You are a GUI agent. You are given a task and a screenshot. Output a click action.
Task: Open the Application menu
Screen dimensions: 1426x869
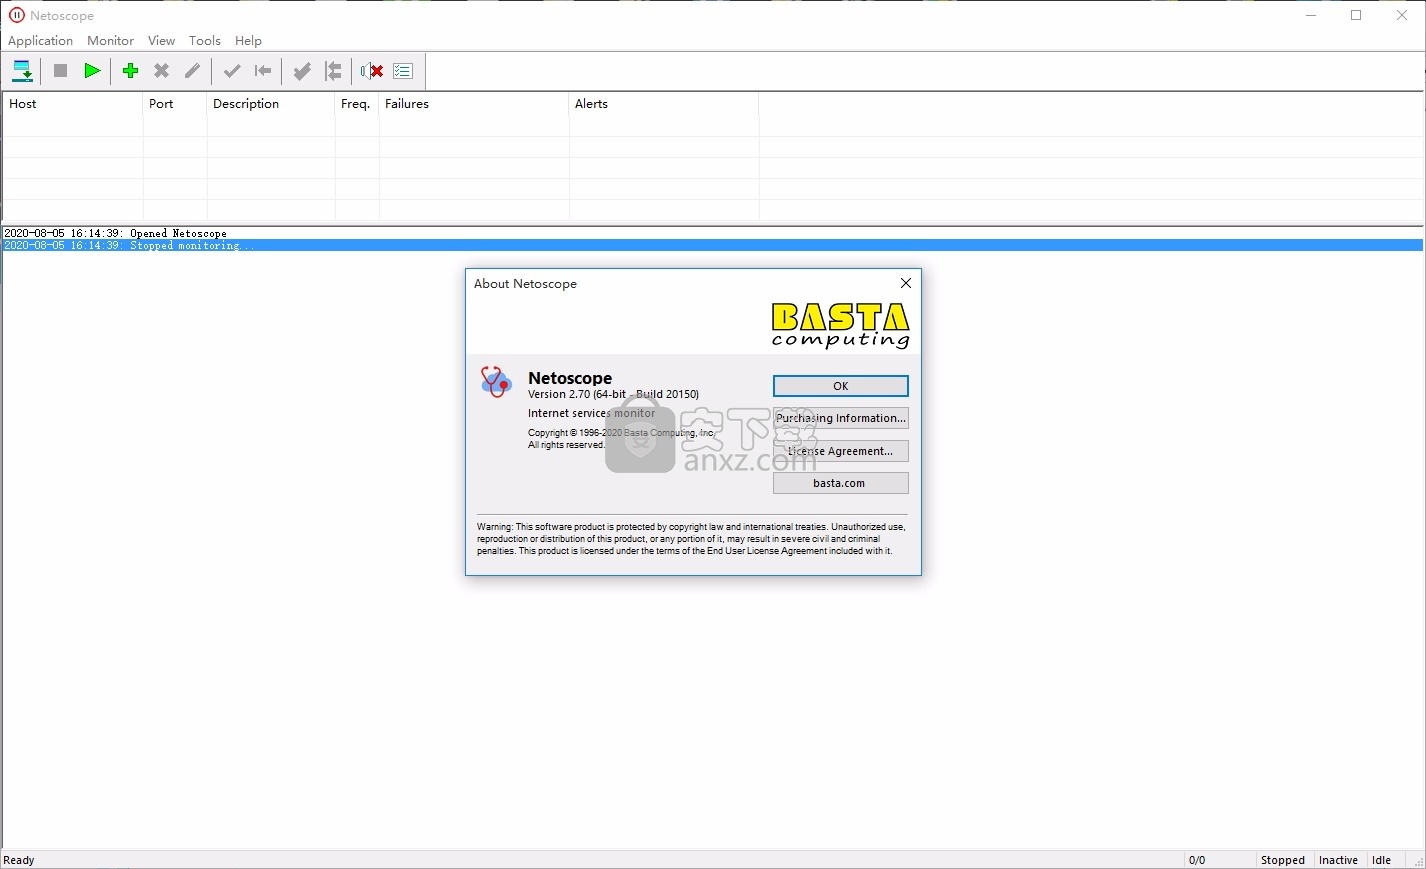click(41, 41)
